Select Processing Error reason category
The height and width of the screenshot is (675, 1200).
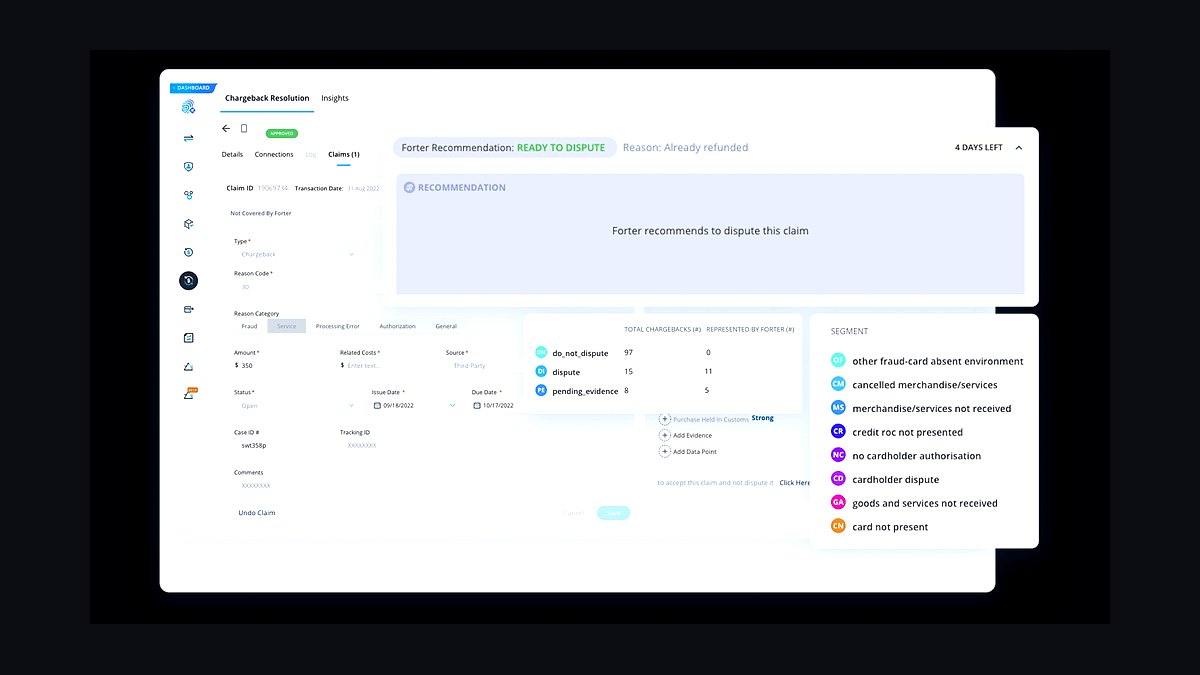337,326
